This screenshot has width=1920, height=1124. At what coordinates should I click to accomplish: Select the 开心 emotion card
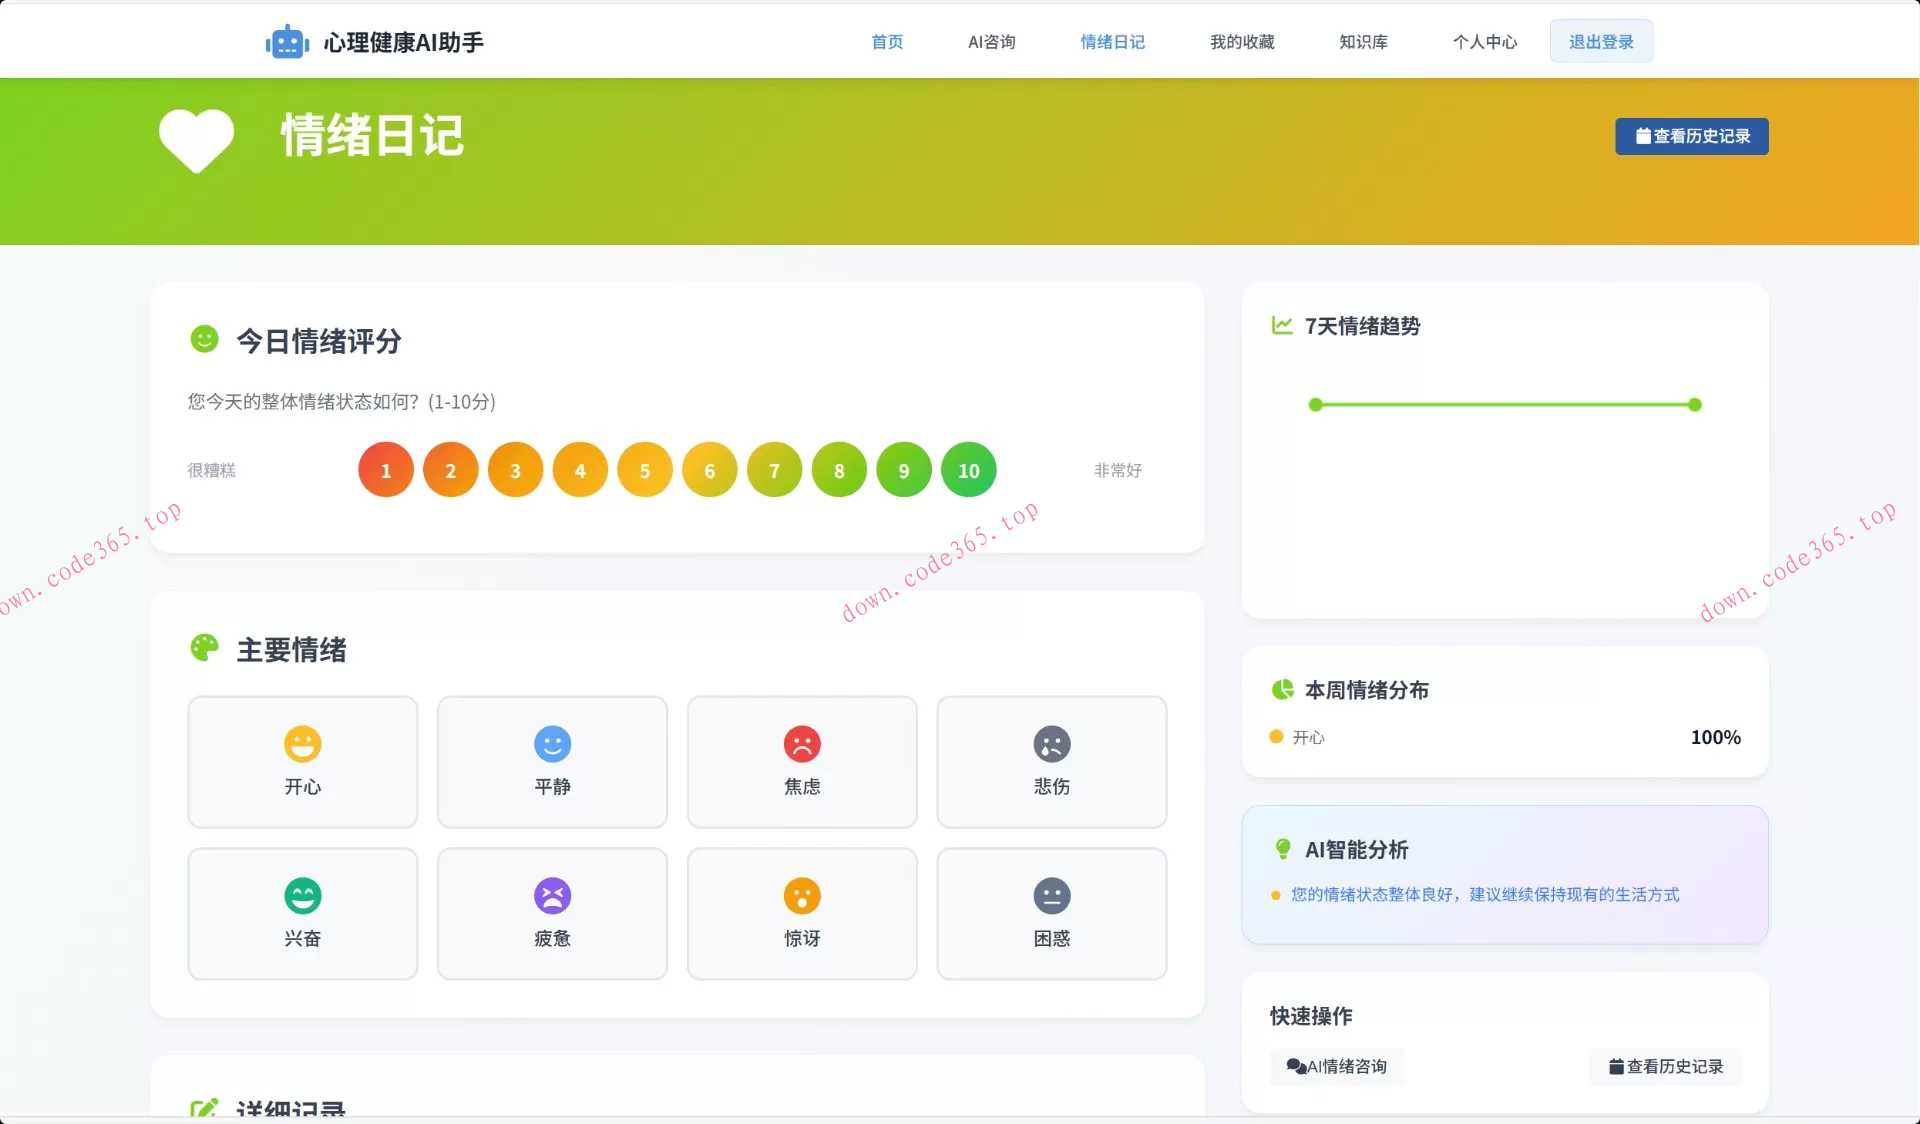302,762
